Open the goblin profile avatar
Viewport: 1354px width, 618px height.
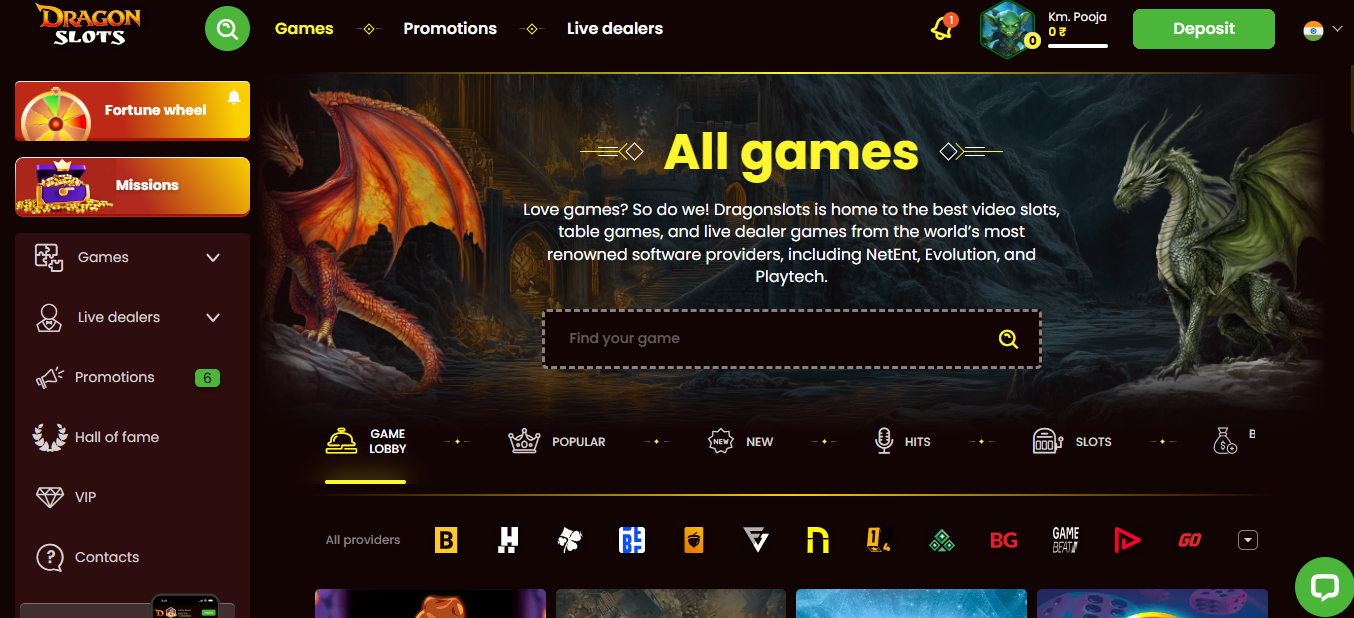[x=1009, y=29]
